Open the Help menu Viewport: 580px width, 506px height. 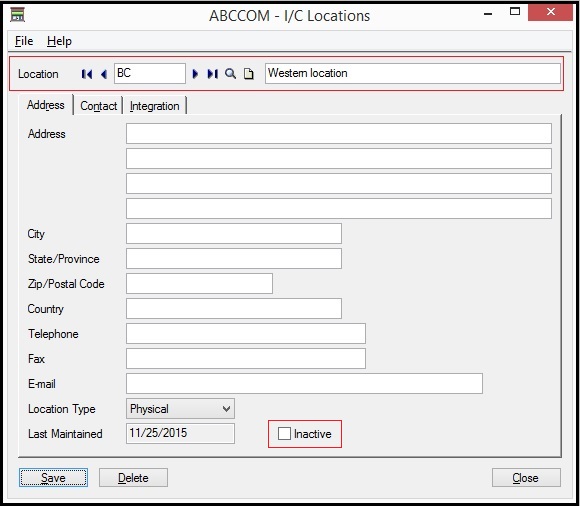[x=59, y=41]
